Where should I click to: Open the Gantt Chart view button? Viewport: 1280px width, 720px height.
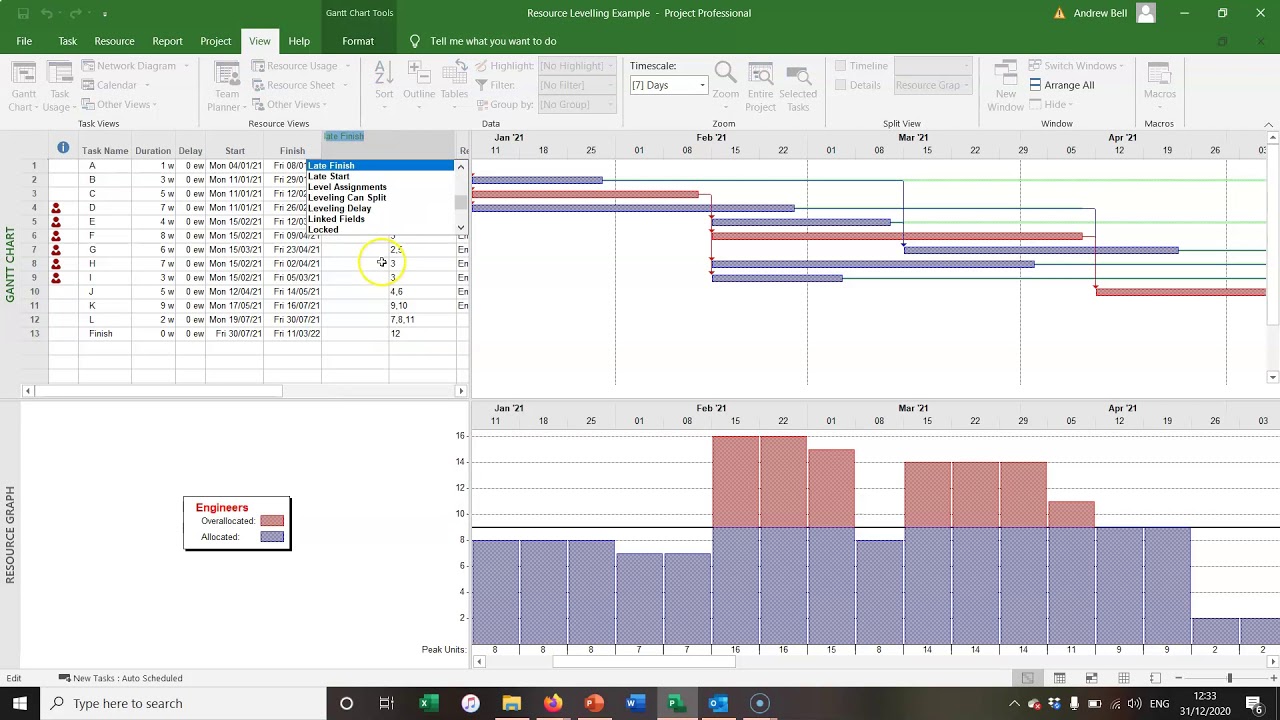(23, 87)
